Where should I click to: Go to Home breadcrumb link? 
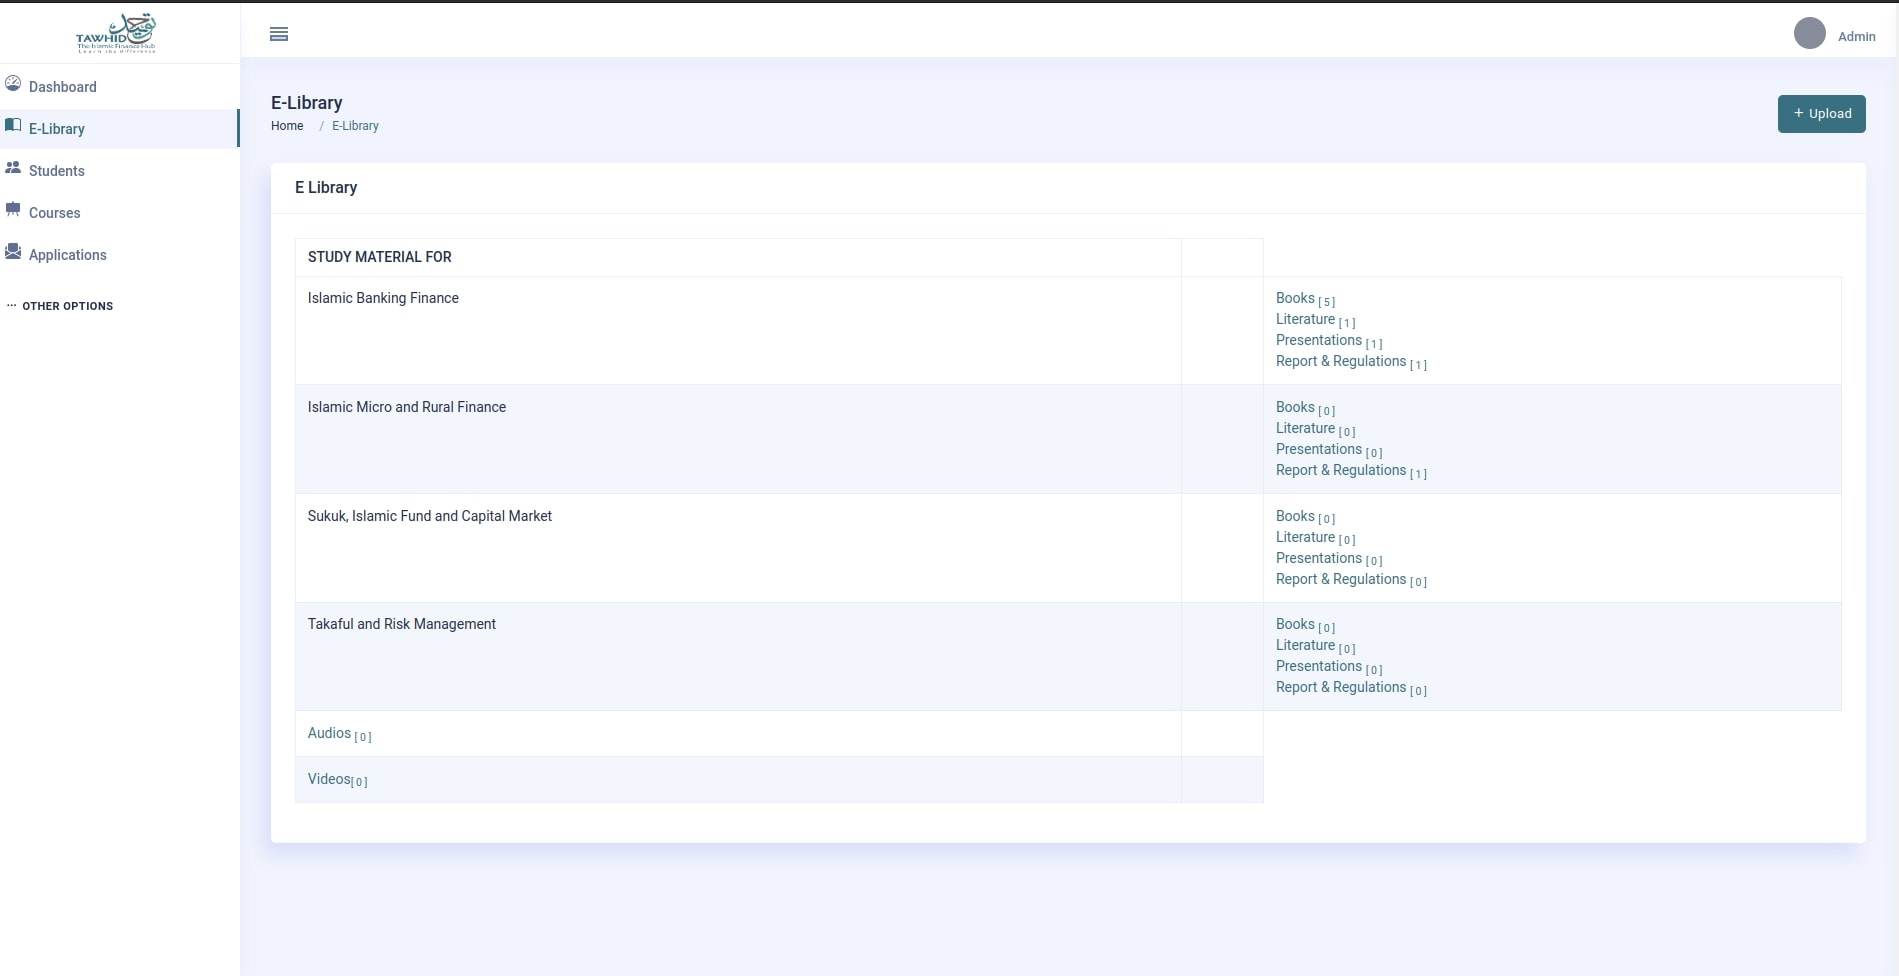coord(287,126)
